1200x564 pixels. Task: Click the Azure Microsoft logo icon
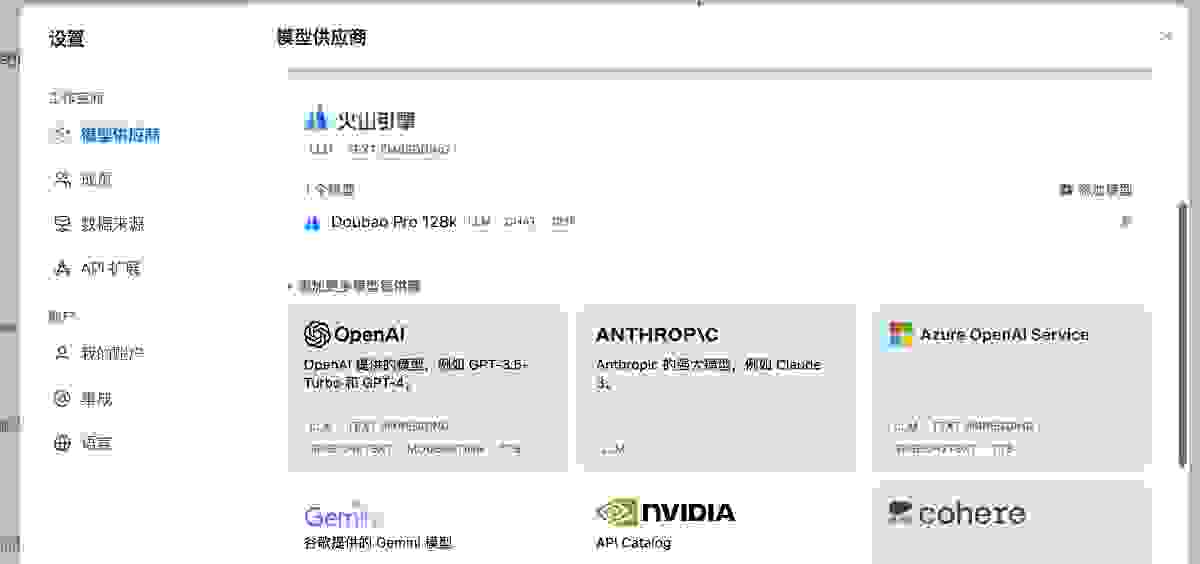(900, 334)
